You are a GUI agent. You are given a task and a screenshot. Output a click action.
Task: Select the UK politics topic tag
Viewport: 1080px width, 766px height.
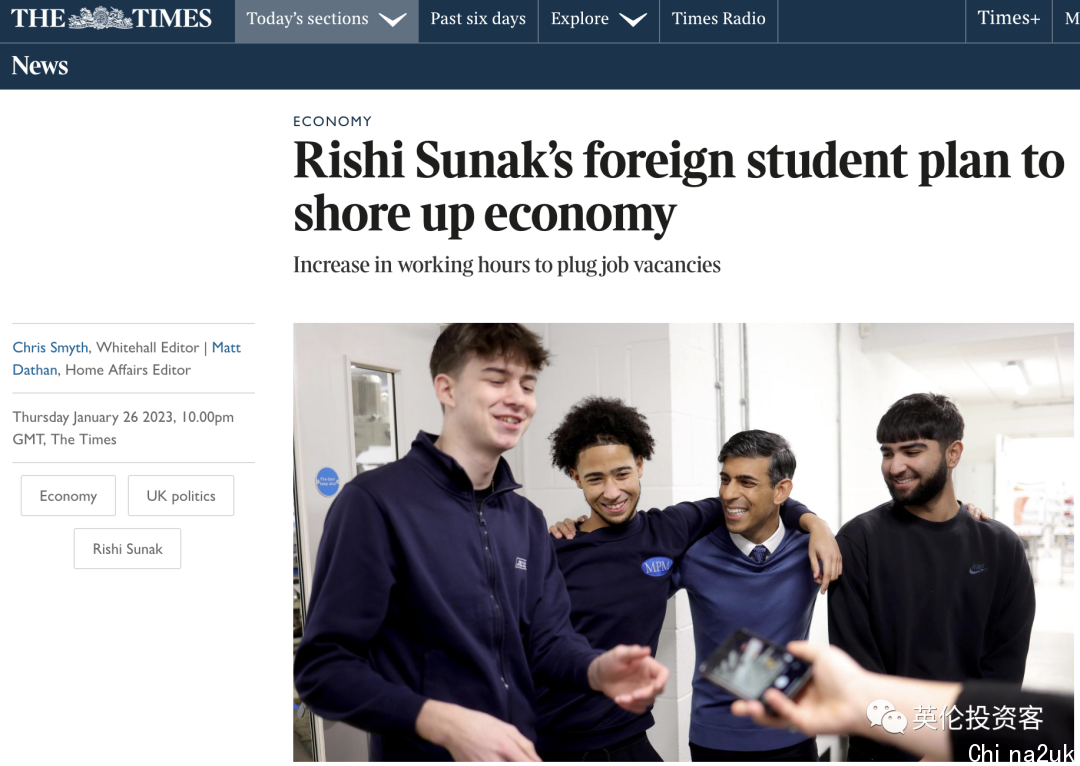[180, 495]
